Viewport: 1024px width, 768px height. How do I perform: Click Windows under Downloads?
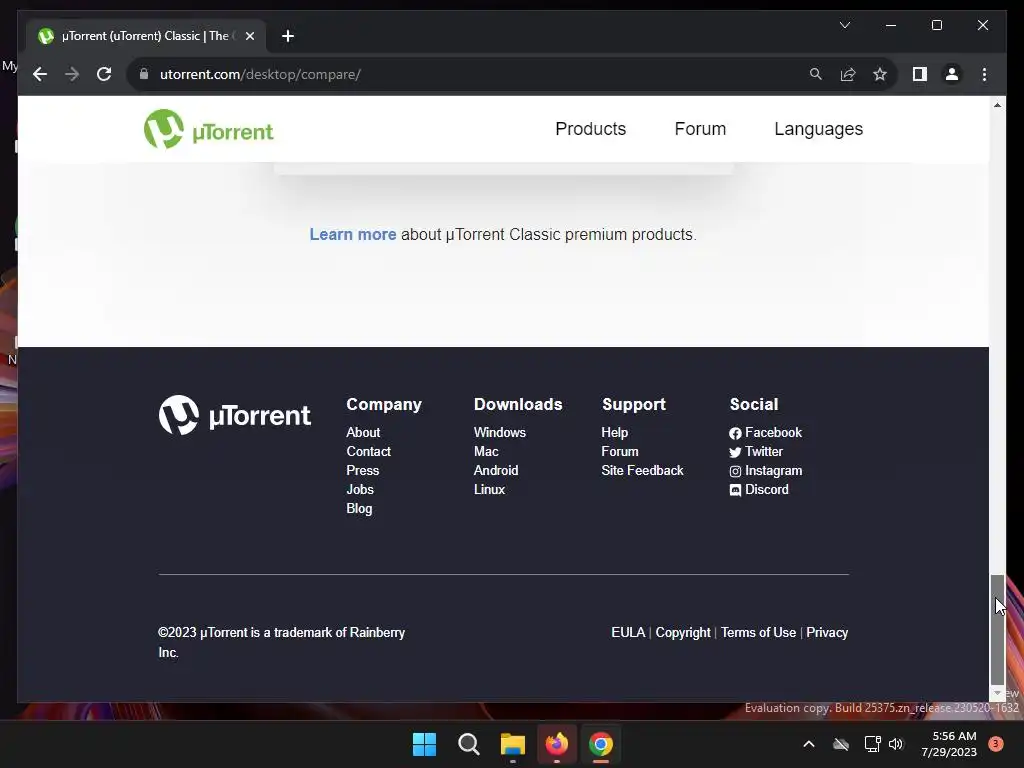point(500,432)
